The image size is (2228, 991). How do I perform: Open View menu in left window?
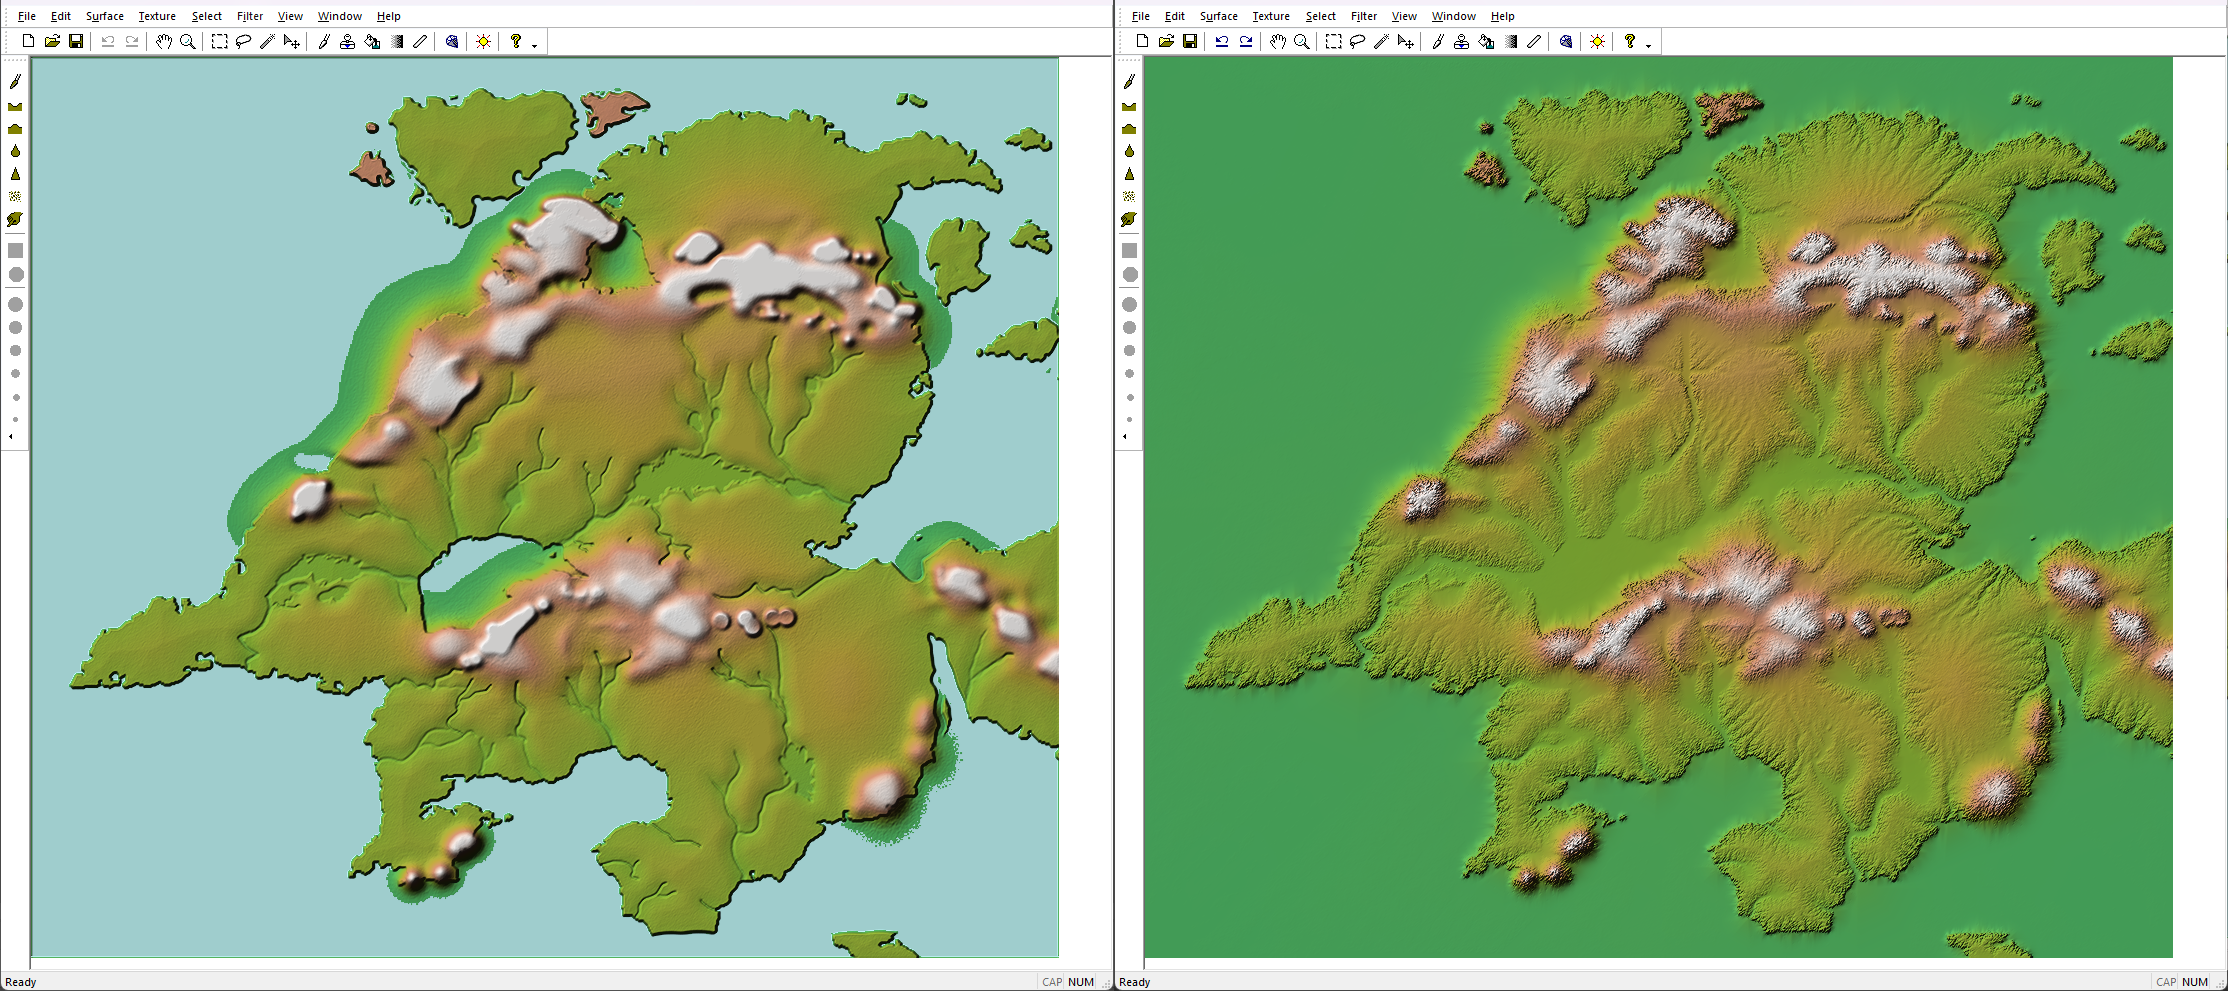coord(290,16)
